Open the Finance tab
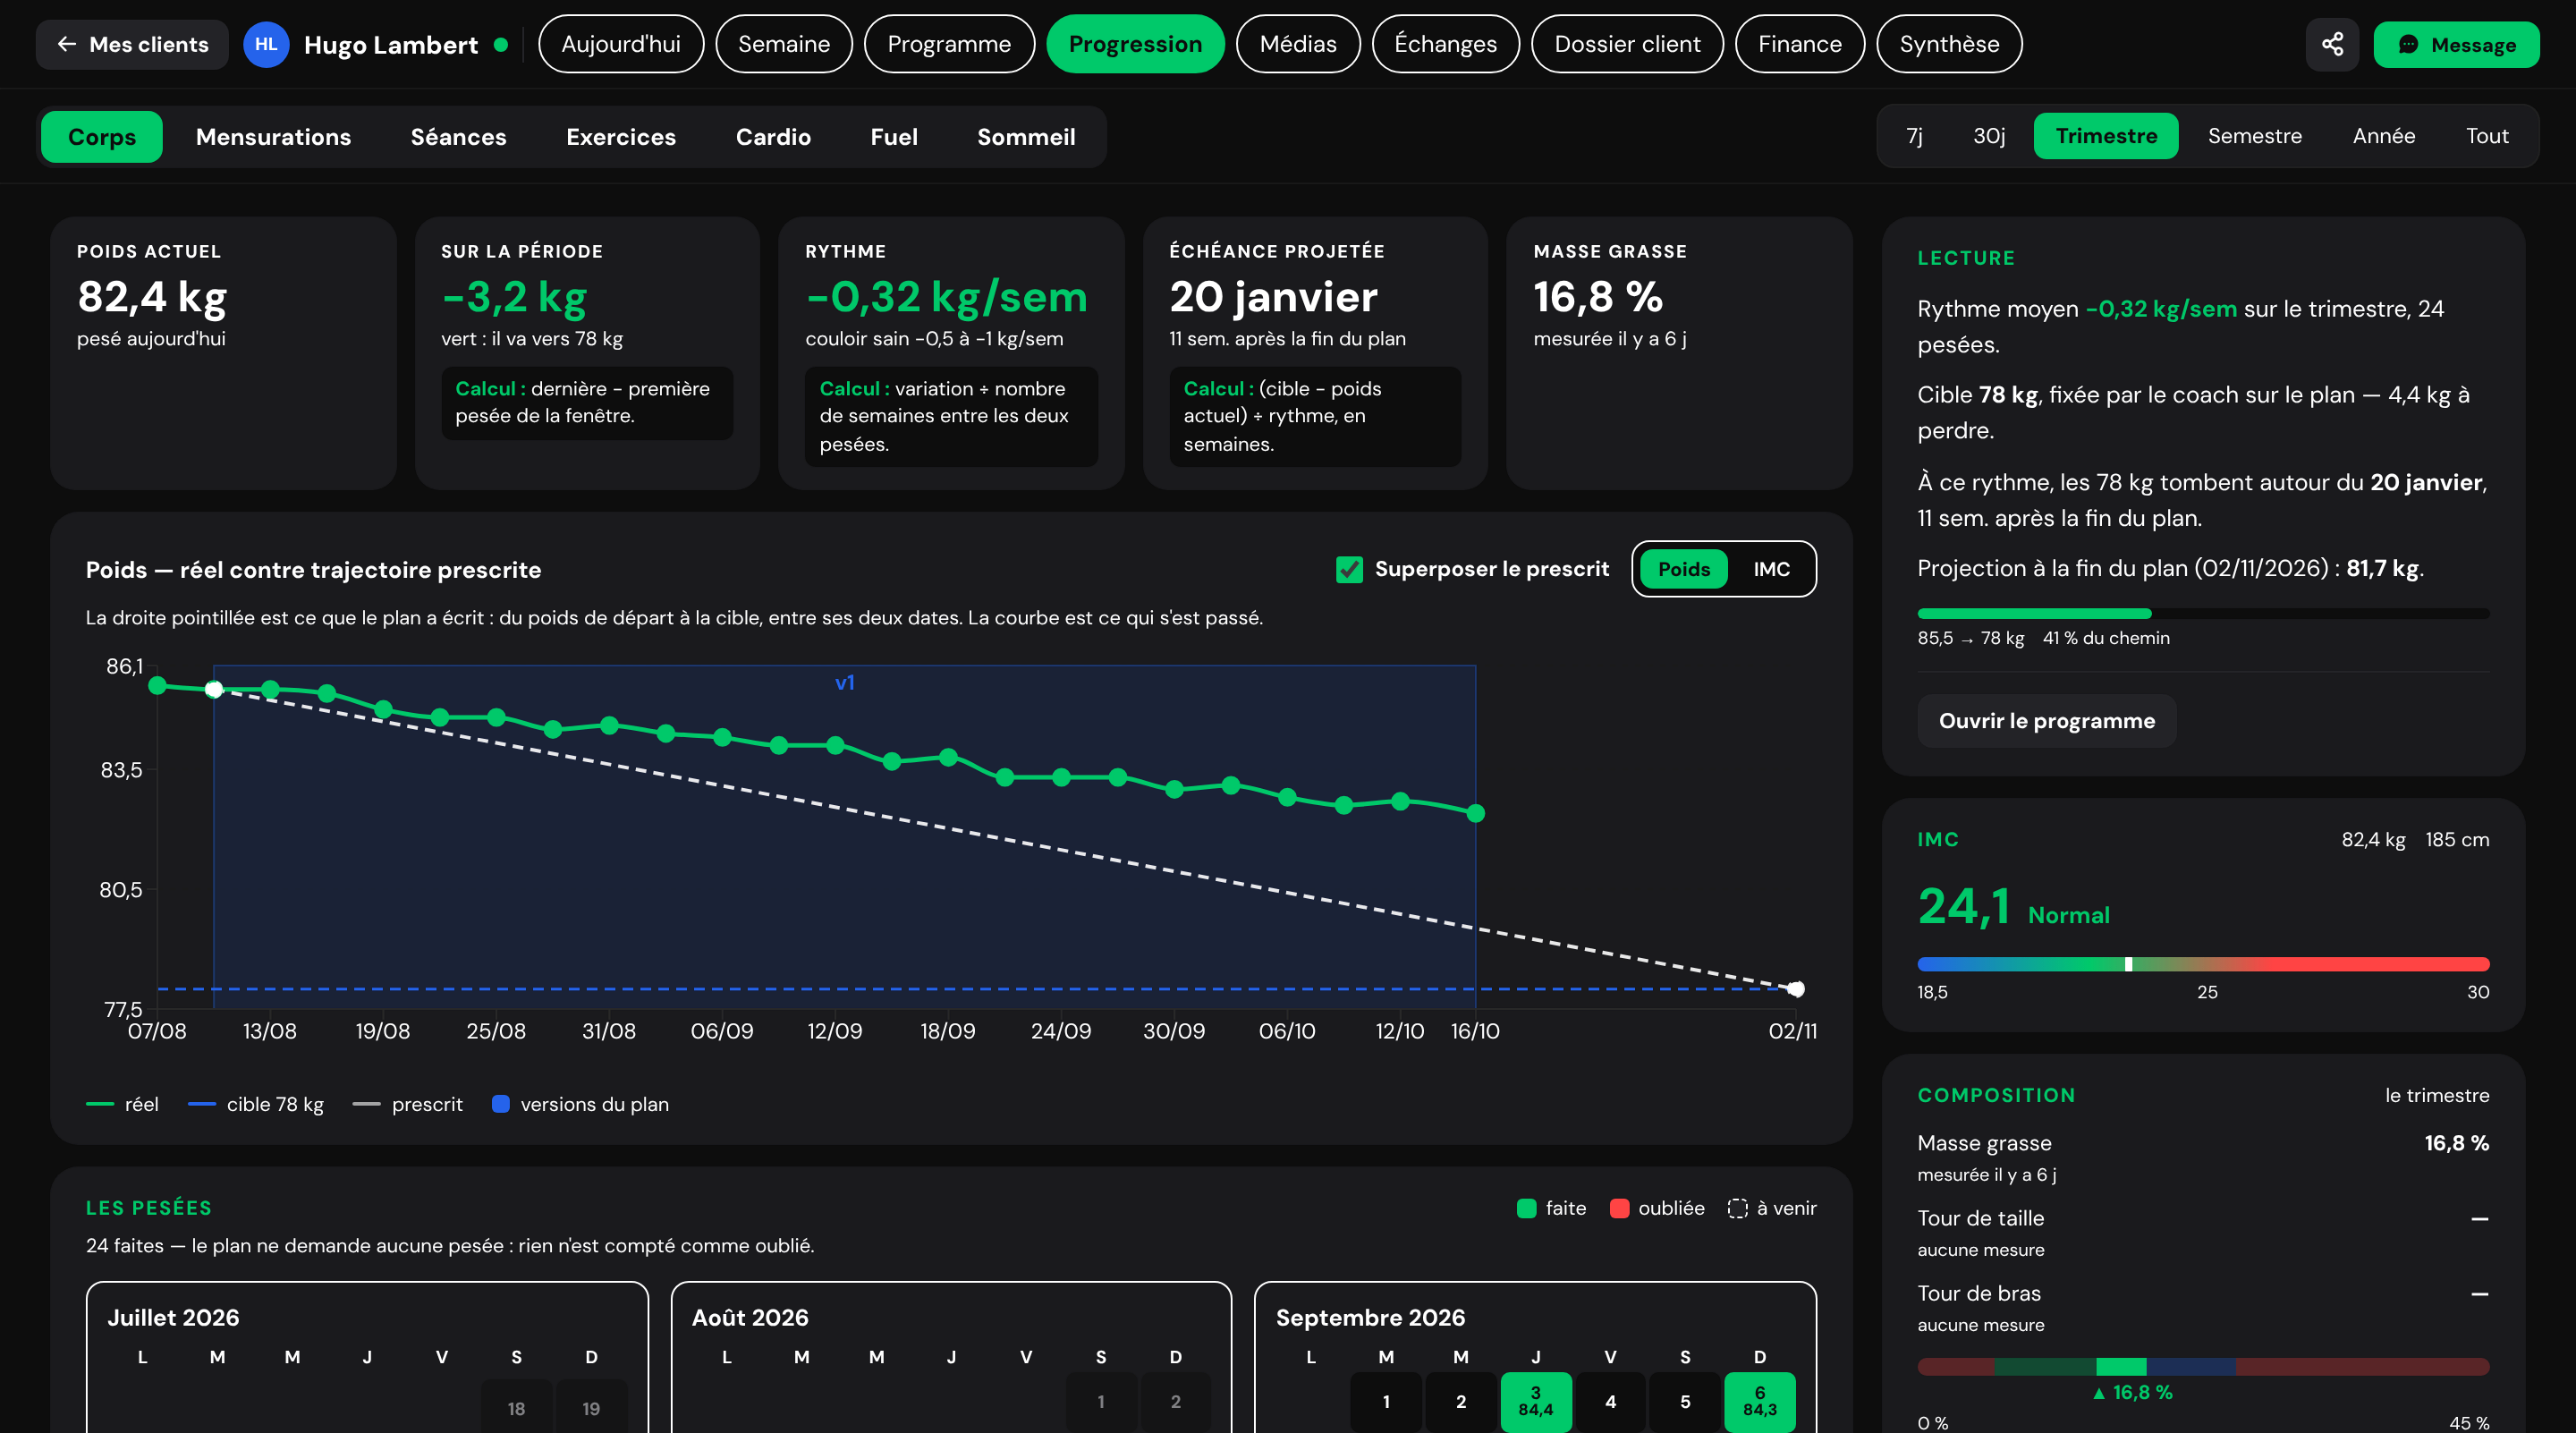This screenshot has width=2576, height=1433. tap(1800, 44)
